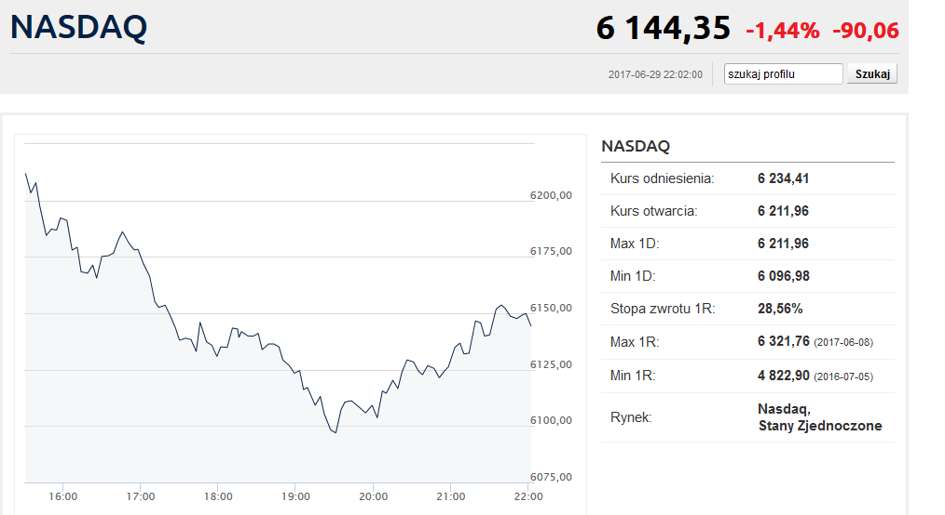Click the 'Min 1D:' label
Viewport: 945px width, 515px height.
pyautogui.click(x=632, y=276)
